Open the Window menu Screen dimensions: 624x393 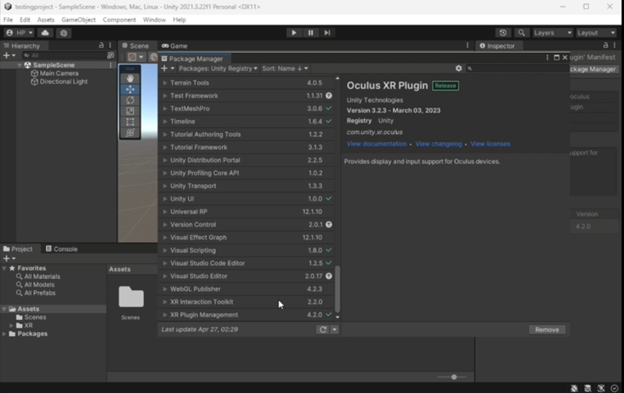coord(154,19)
